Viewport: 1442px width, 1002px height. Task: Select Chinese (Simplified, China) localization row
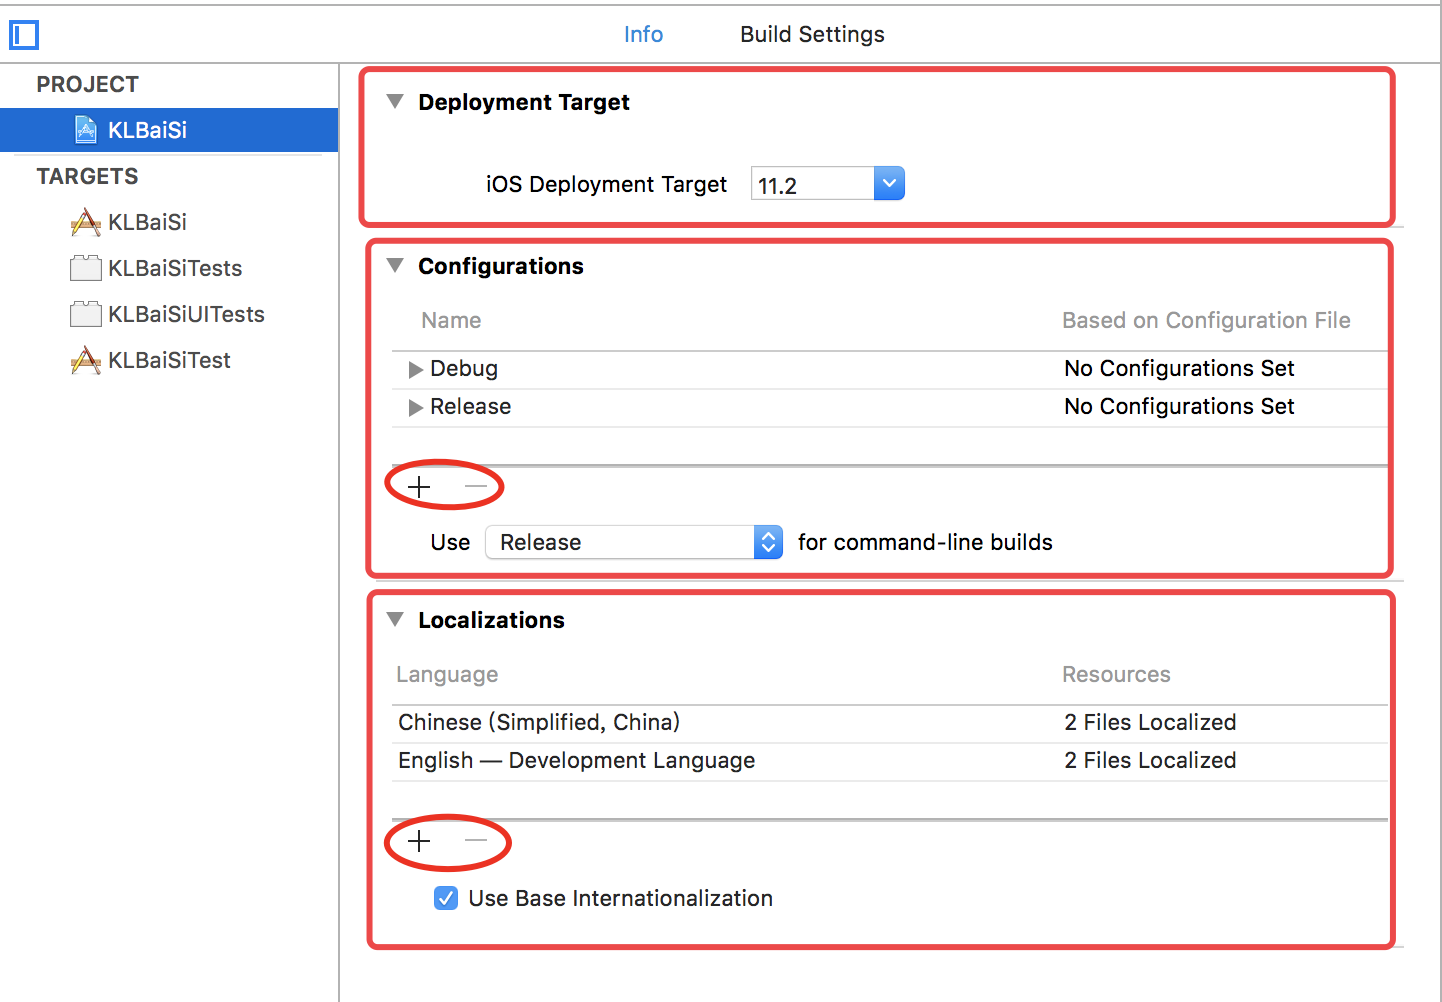pos(539,722)
